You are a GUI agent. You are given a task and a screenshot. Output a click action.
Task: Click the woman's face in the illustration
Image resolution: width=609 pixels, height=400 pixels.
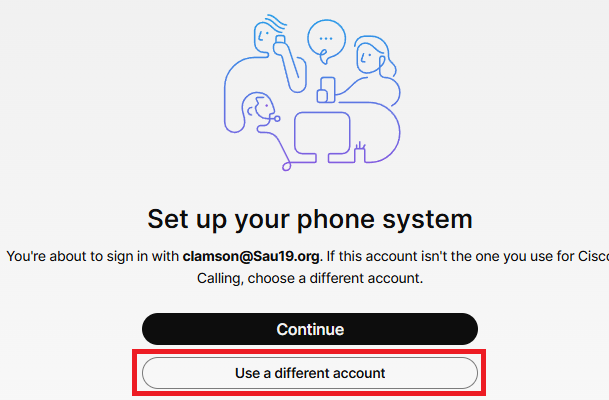367,58
